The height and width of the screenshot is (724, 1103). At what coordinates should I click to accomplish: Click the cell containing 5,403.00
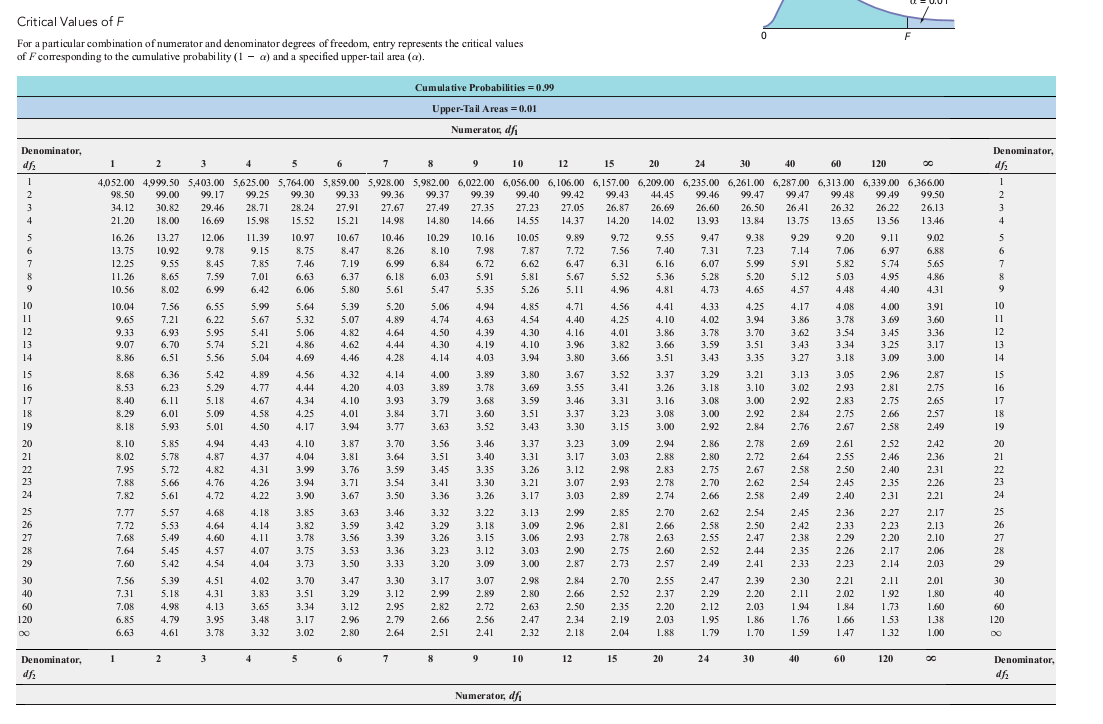click(x=206, y=182)
